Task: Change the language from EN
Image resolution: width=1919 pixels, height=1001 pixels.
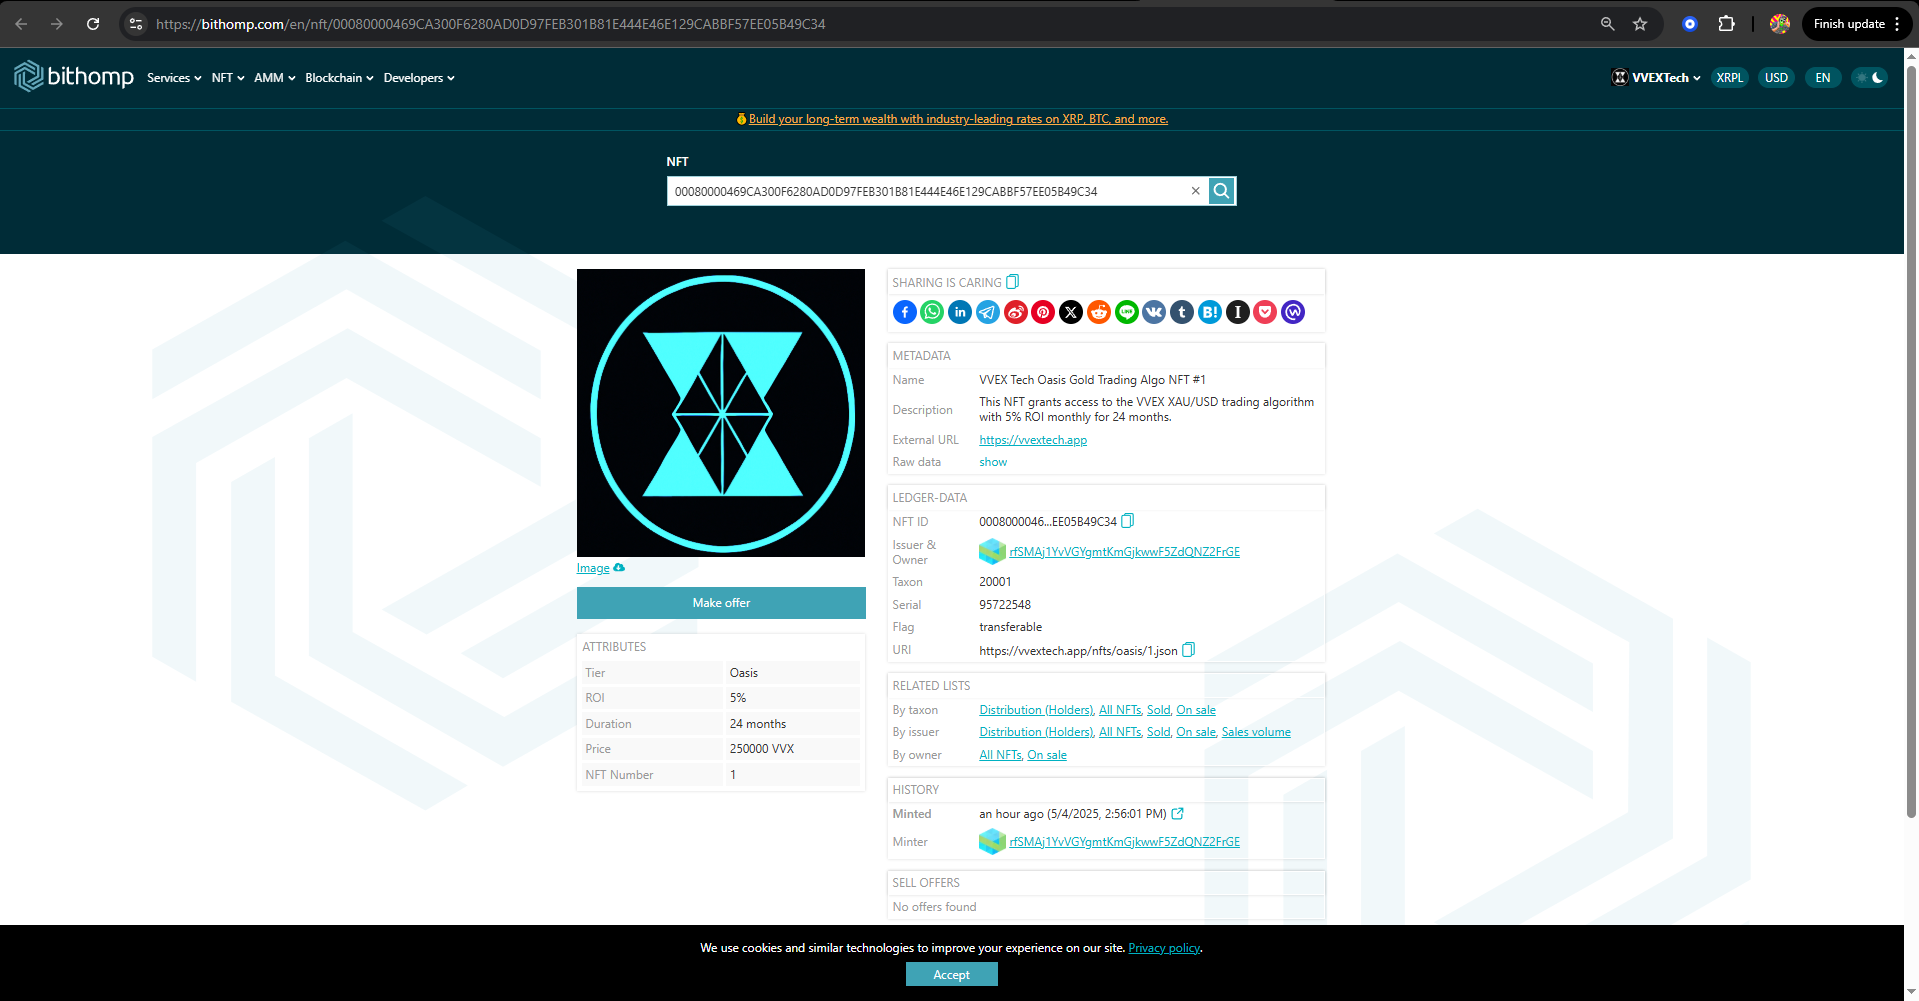Action: tap(1823, 77)
